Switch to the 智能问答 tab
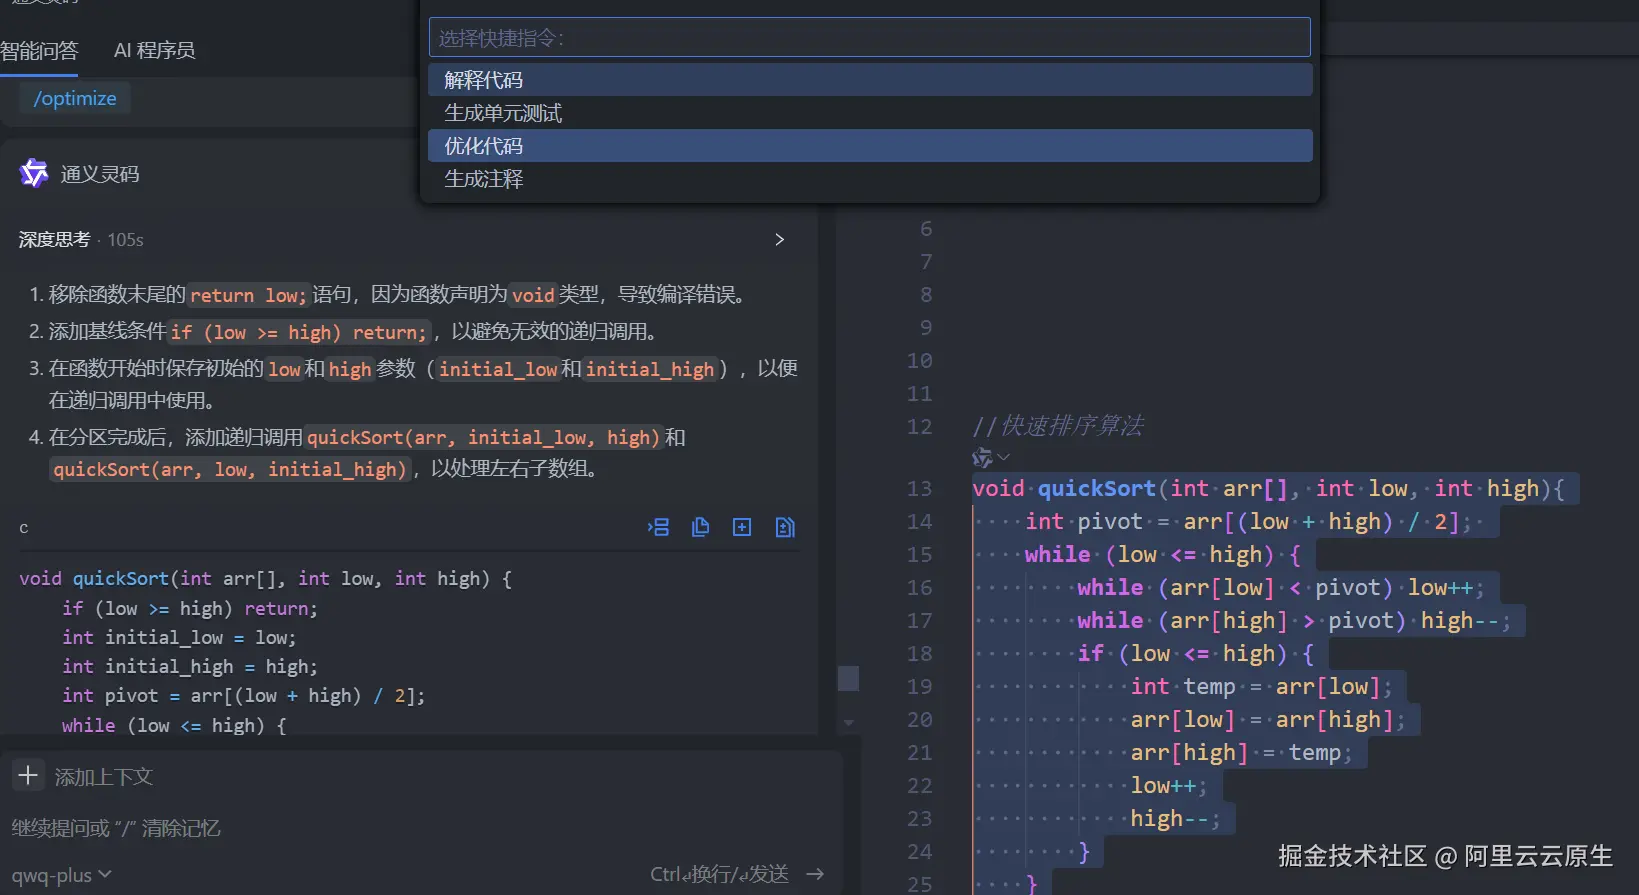 click(39, 50)
